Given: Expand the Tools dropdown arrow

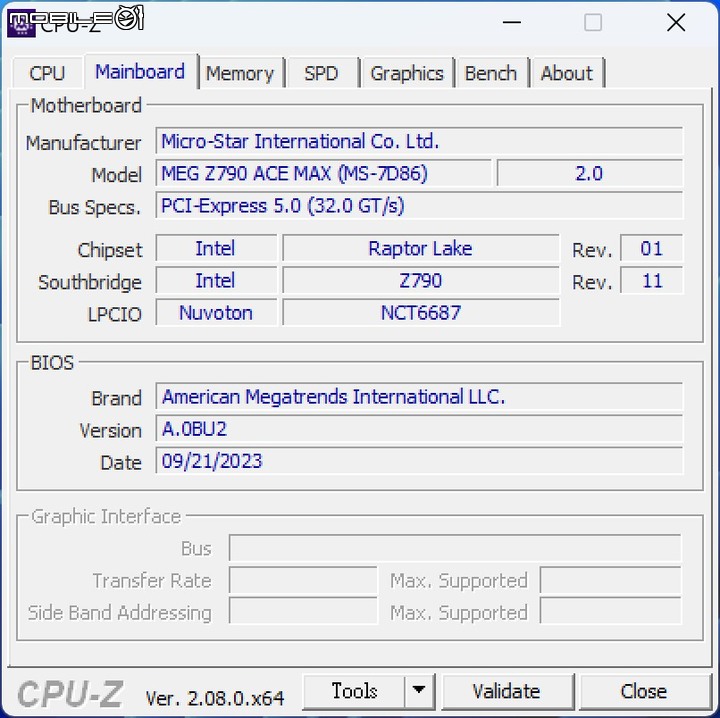Looking at the screenshot, I should click(419, 691).
